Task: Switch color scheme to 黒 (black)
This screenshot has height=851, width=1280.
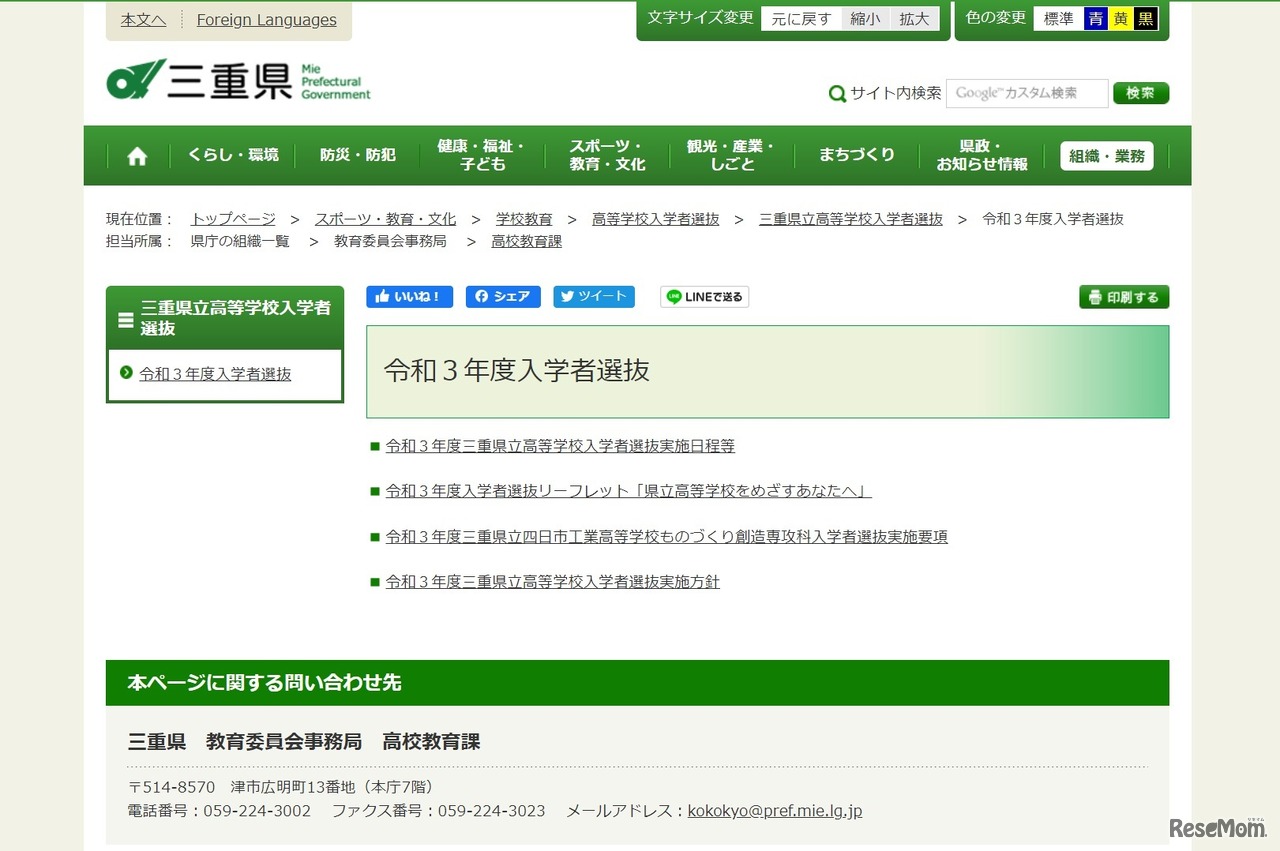Action: 1145,17
